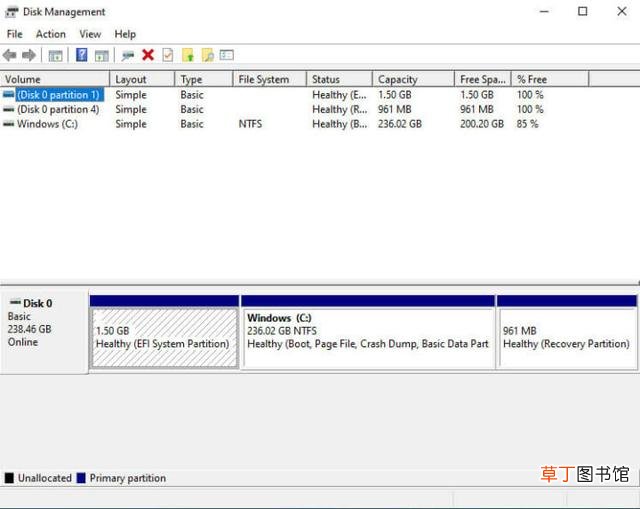
Task: Click the Healthy (B... status cell
Action: 339,124
